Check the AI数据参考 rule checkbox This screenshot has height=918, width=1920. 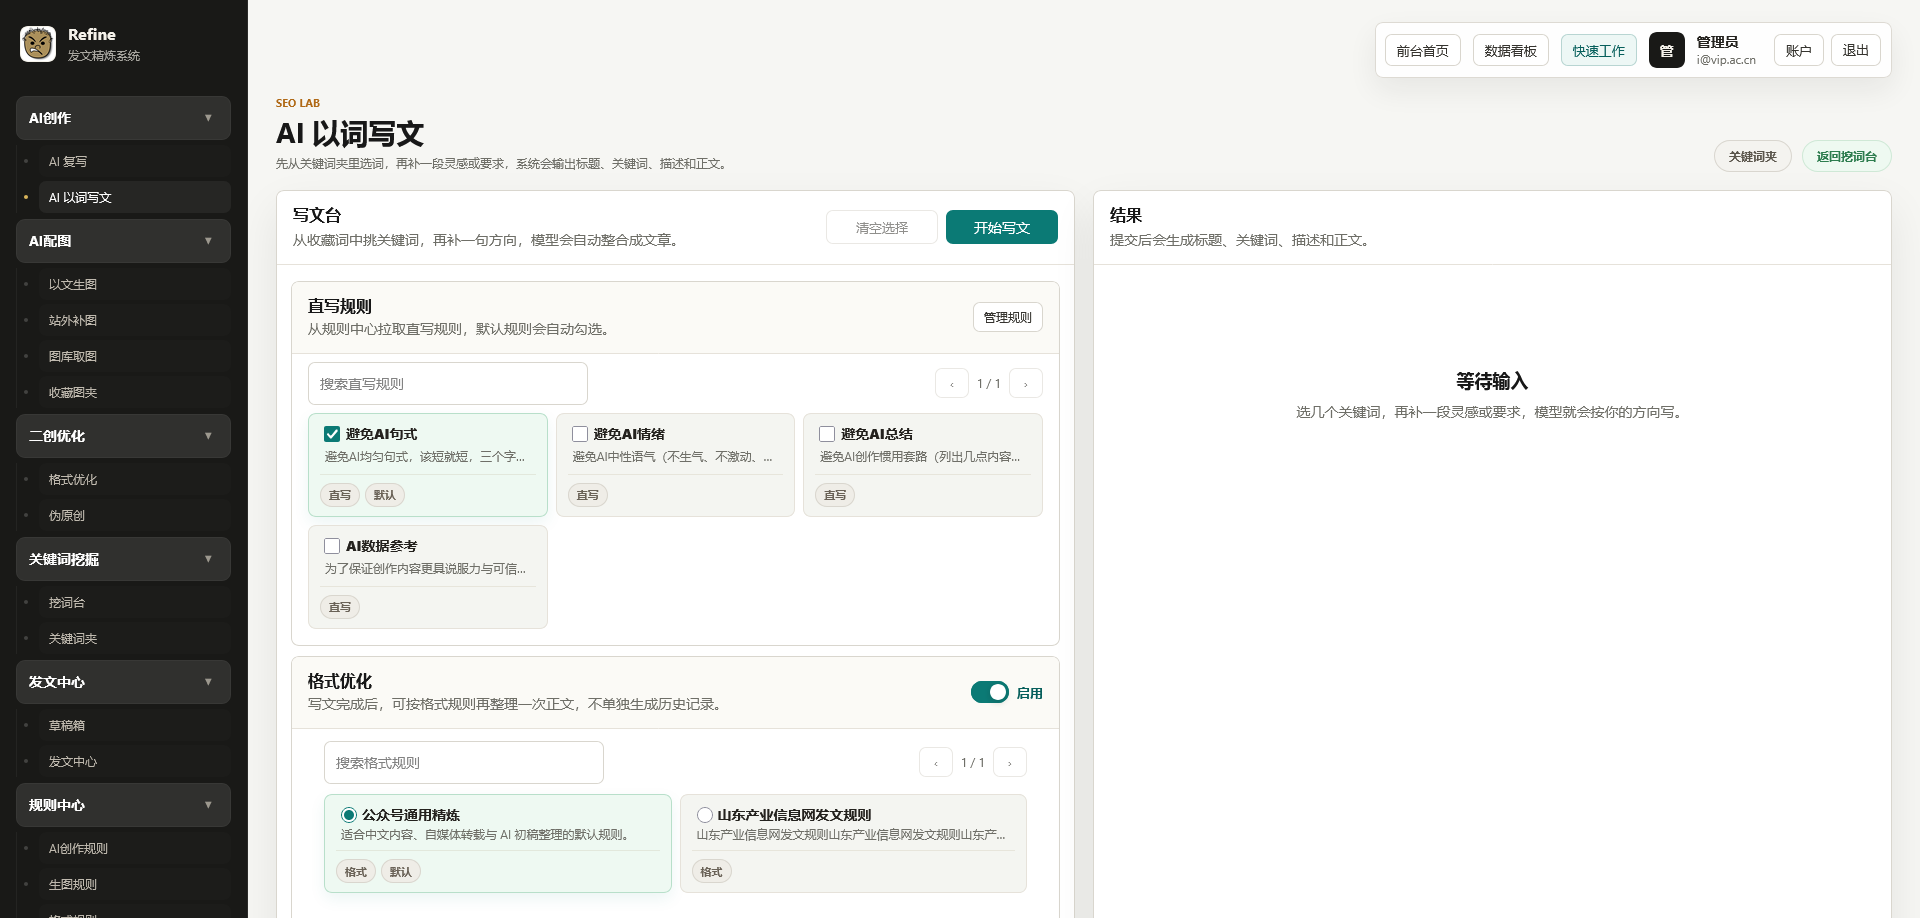click(332, 546)
